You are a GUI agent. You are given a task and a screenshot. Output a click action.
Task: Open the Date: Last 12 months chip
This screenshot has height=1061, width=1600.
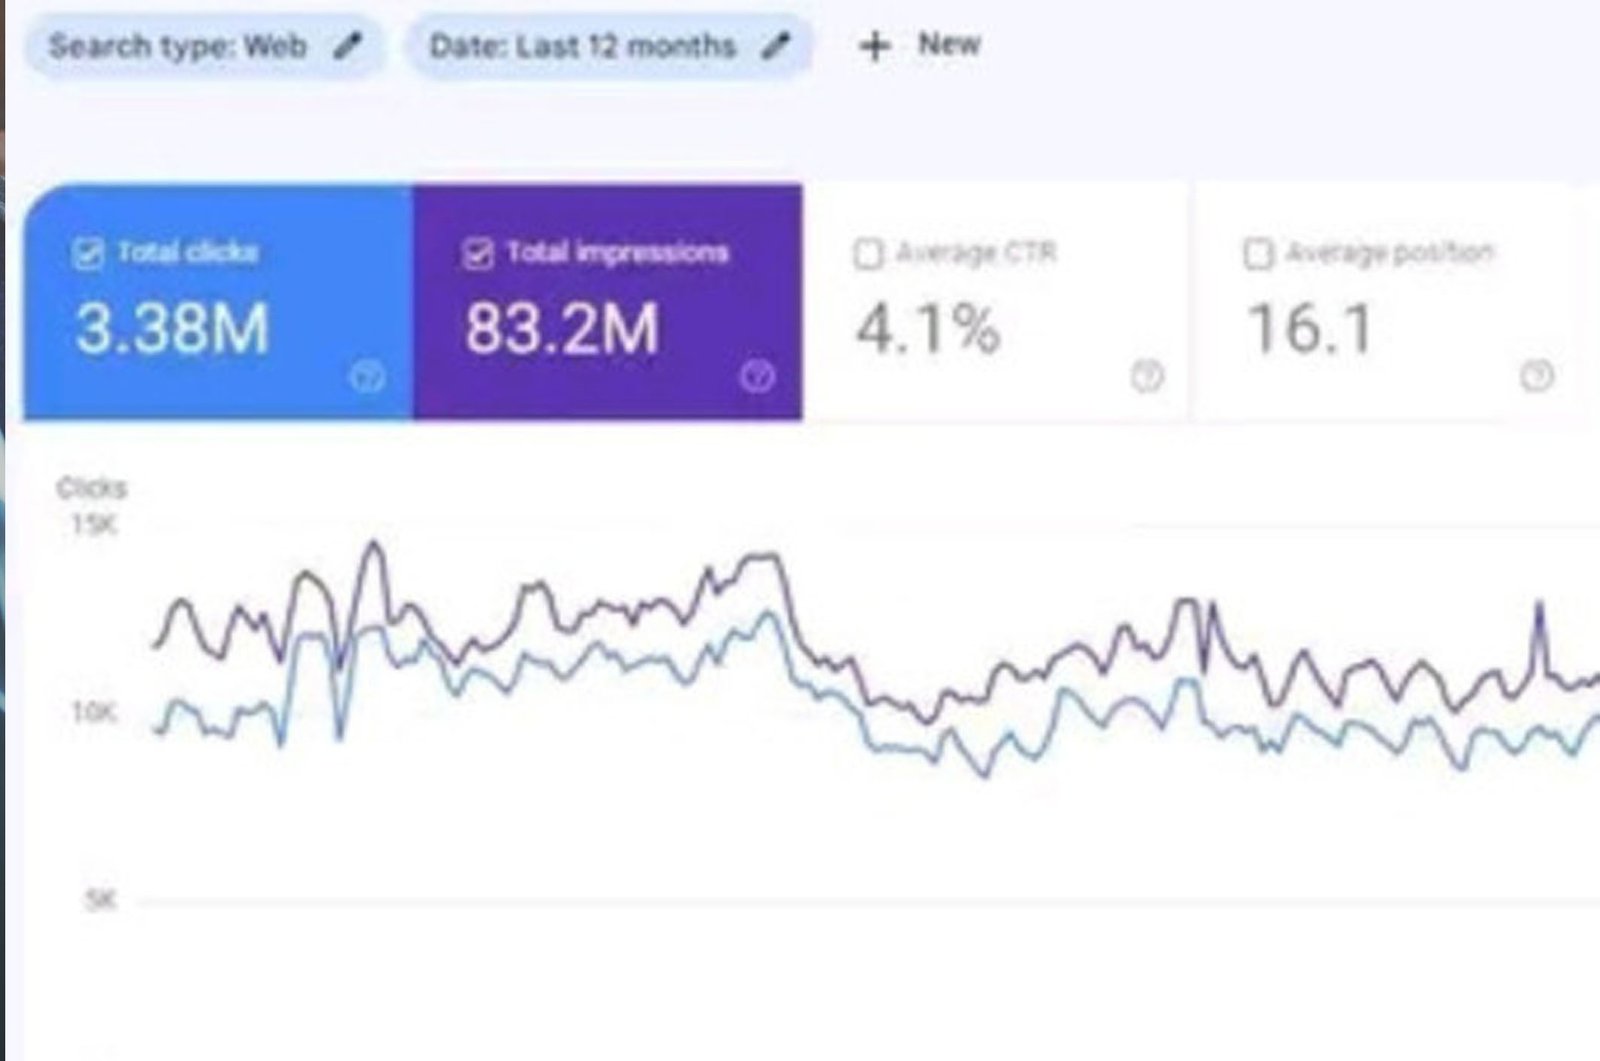click(582, 46)
